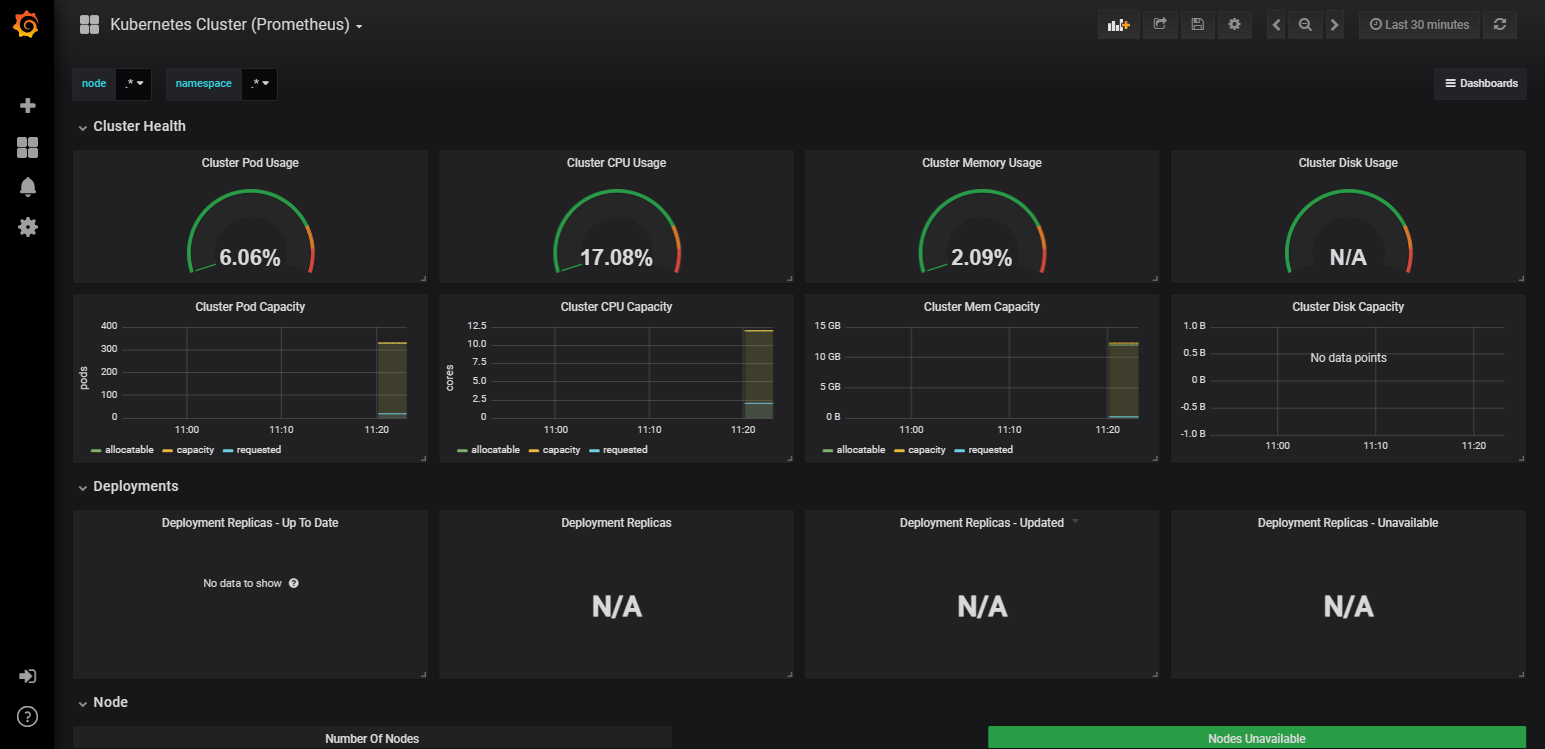1545x749 pixels.
Task: Click the Create plus icon in sidebar
Action: (28, 105)
